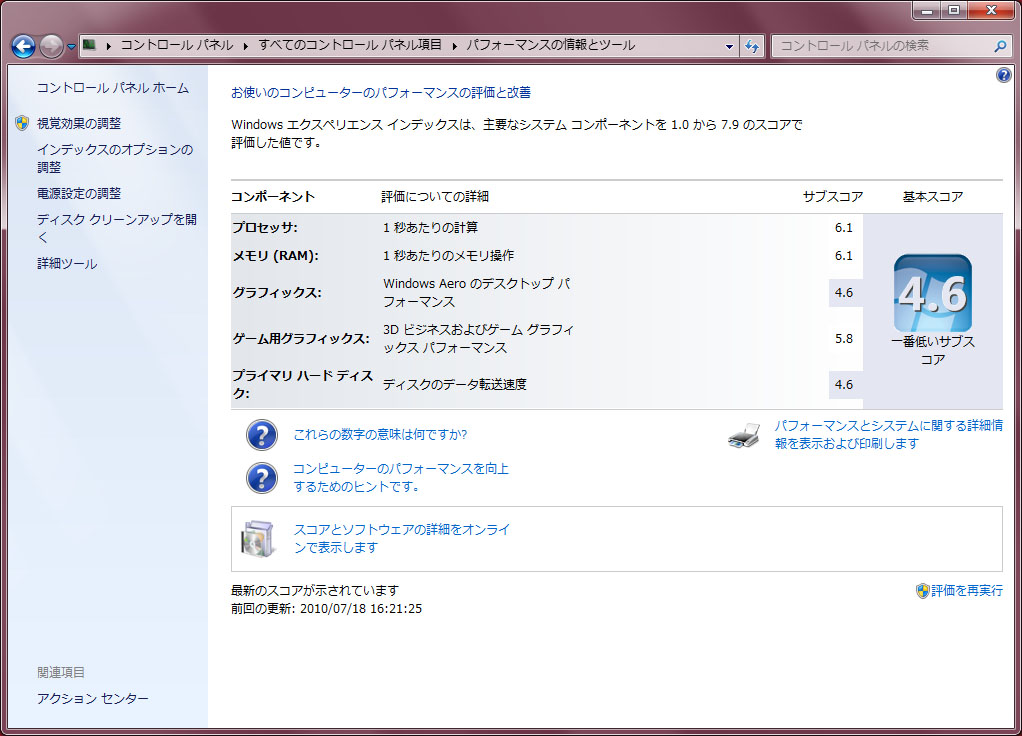Viewport: 1022px width, 736px height.
Task: Click the blue Back navigation arrow
Action: pos(23,46)
